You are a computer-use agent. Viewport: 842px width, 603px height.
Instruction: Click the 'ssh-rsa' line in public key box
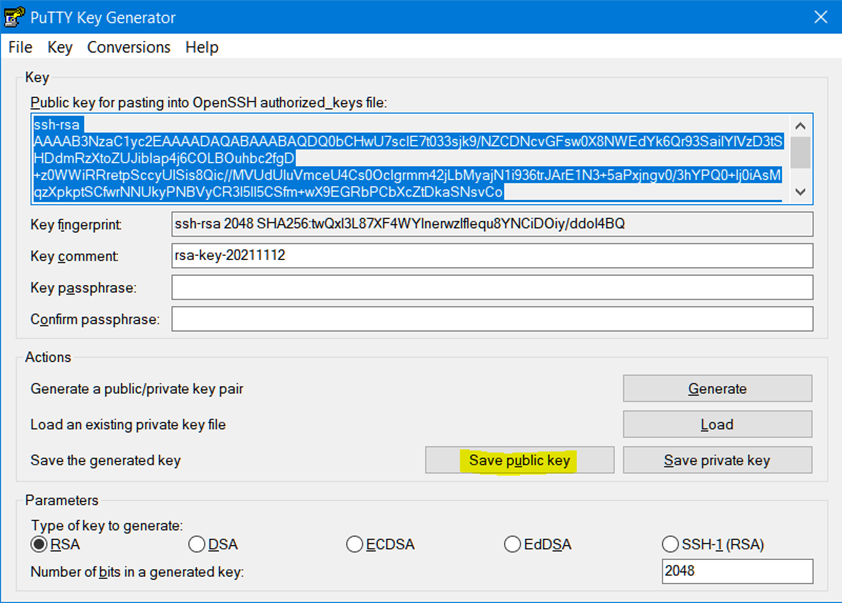[x=57, y=125]
